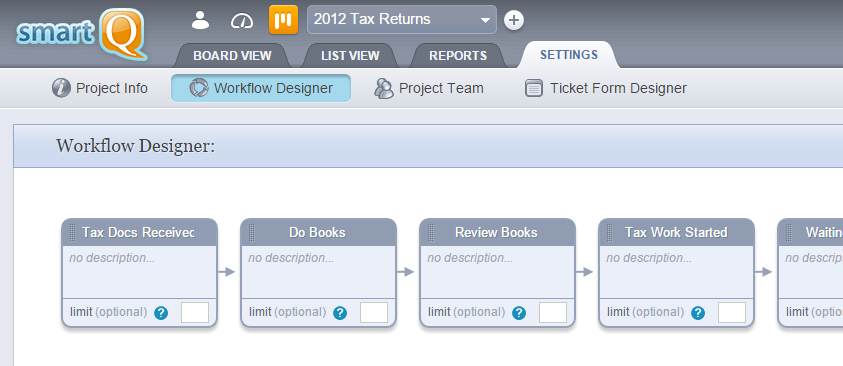Image resolution: width=843 pixels, height=366 pixels.
Task: Add a new project with plus button
Action: tap(514, 20)
